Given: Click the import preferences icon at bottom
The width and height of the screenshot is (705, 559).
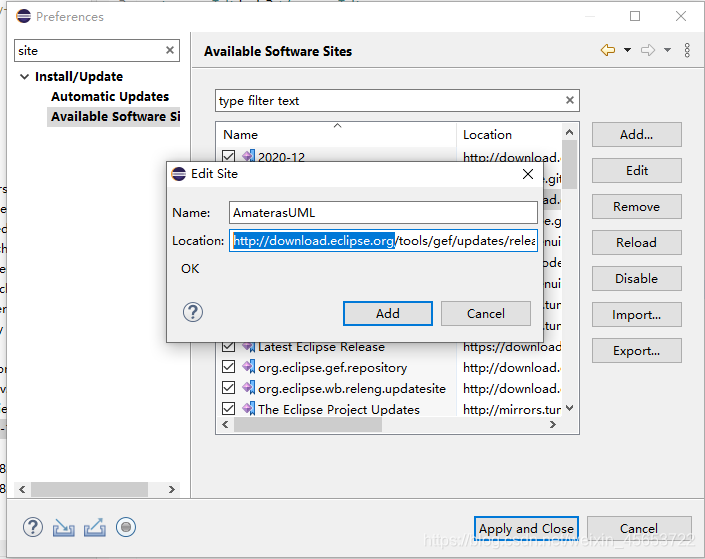Looking at the screenshot, I should coord(63,528).
